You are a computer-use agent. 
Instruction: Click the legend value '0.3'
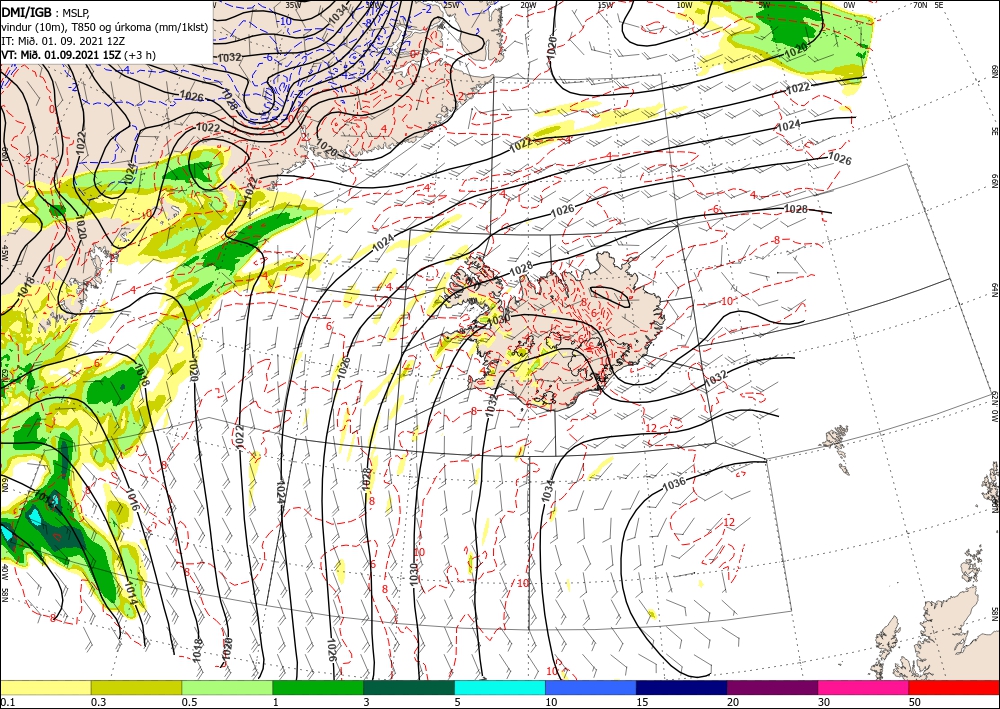tap(98, 702)
